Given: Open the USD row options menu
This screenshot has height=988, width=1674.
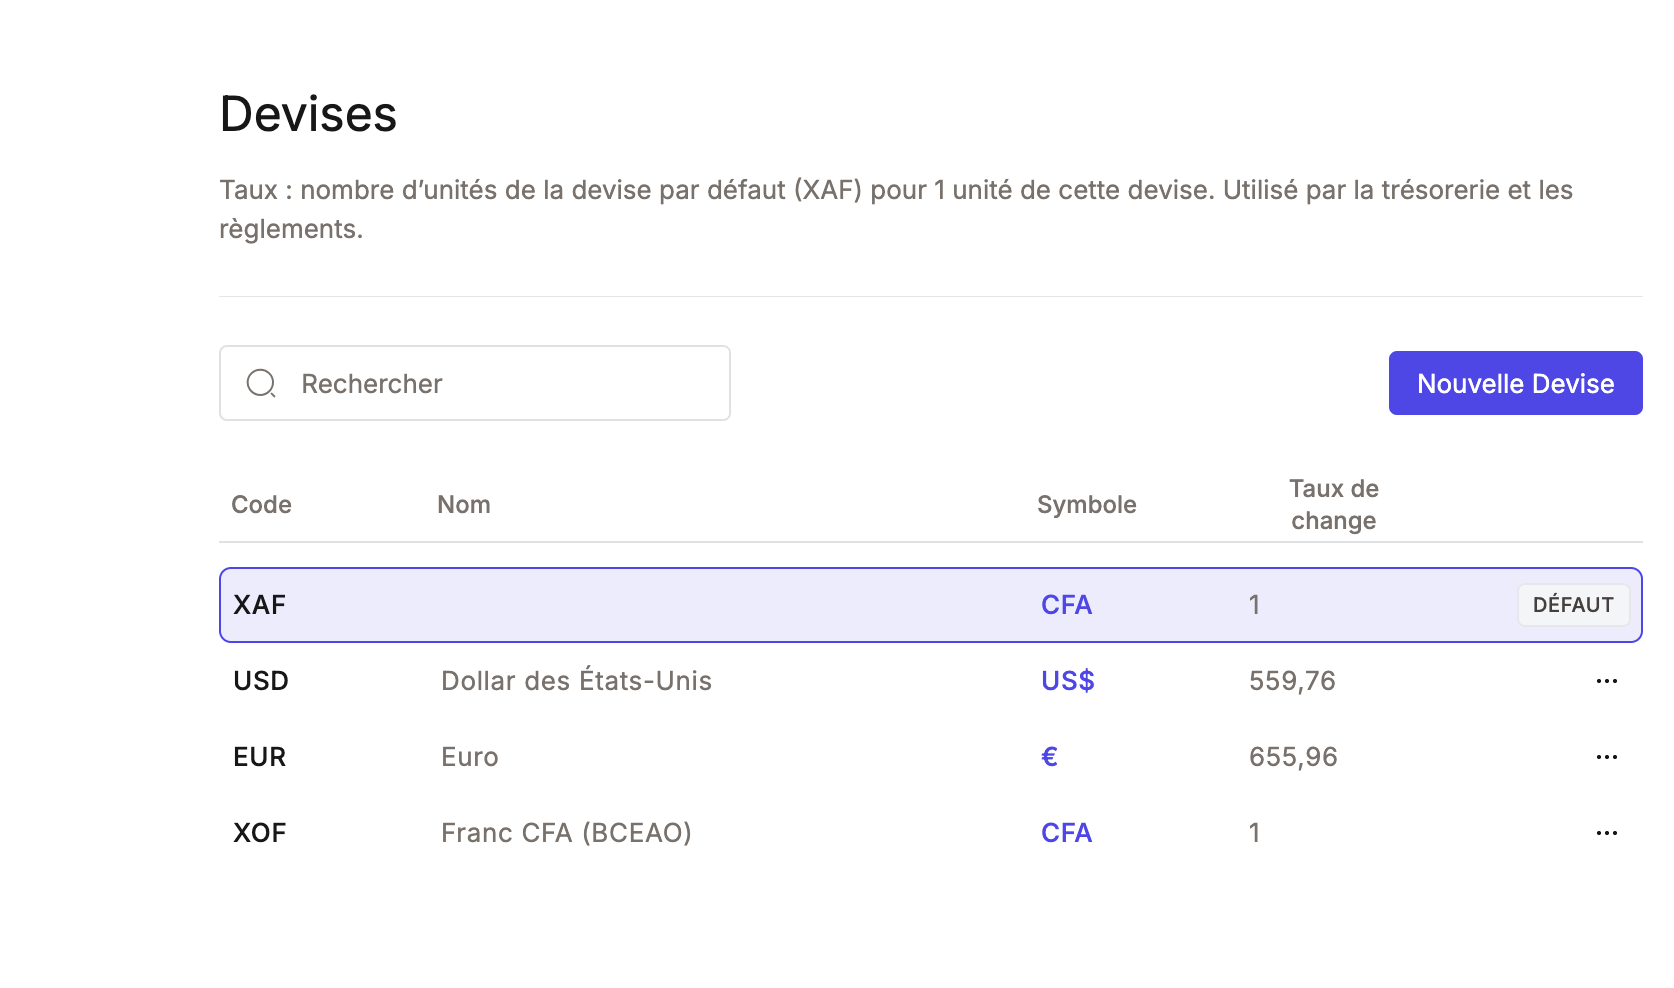Looking at the screenshot, I should tap(1606, 681).
